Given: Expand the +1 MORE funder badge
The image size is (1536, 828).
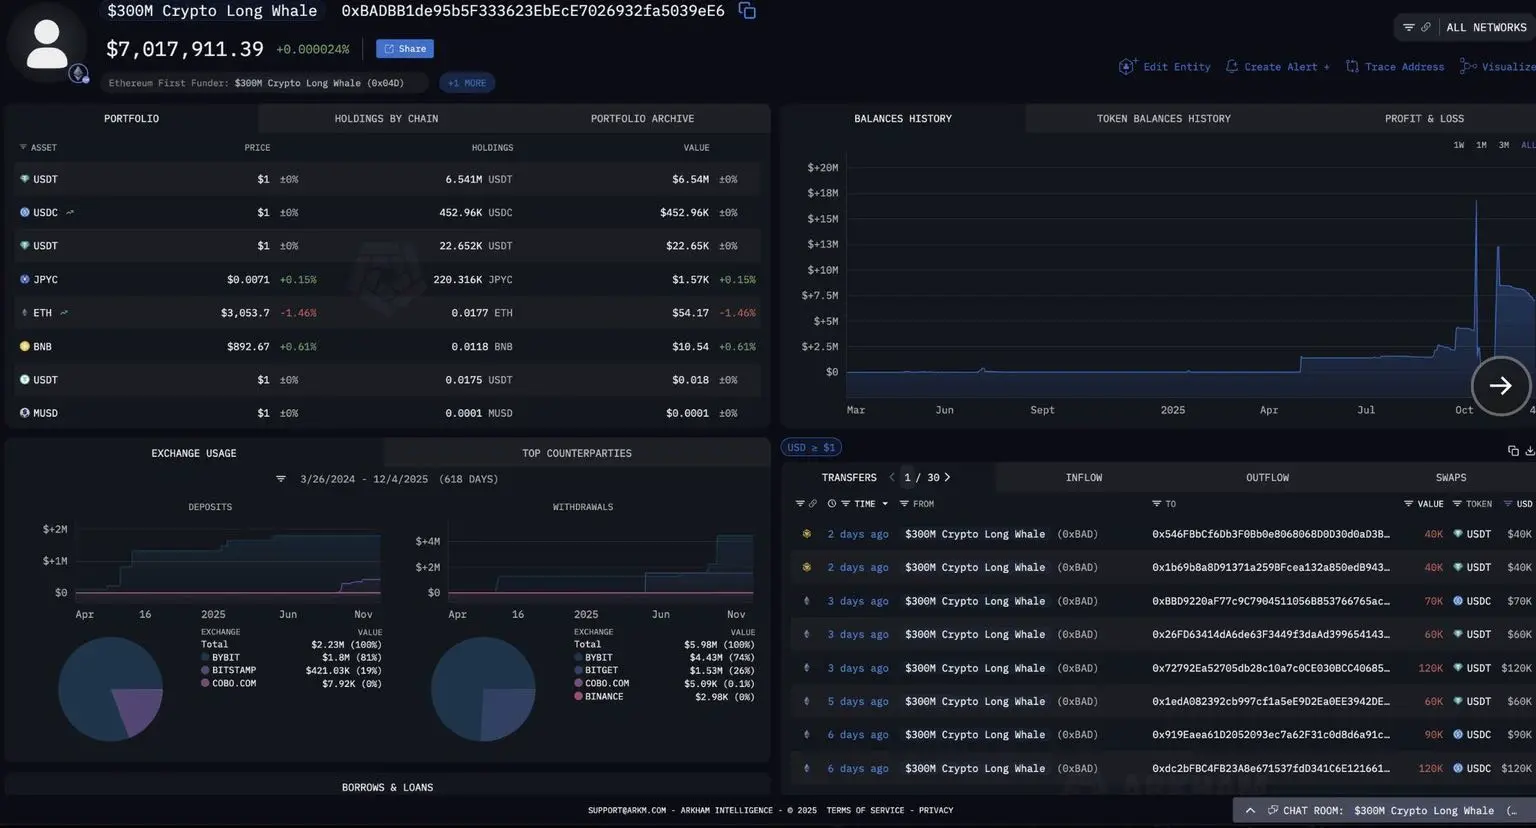Looking at the screenshot, I should pyautogui.click(x=467, y=83).
